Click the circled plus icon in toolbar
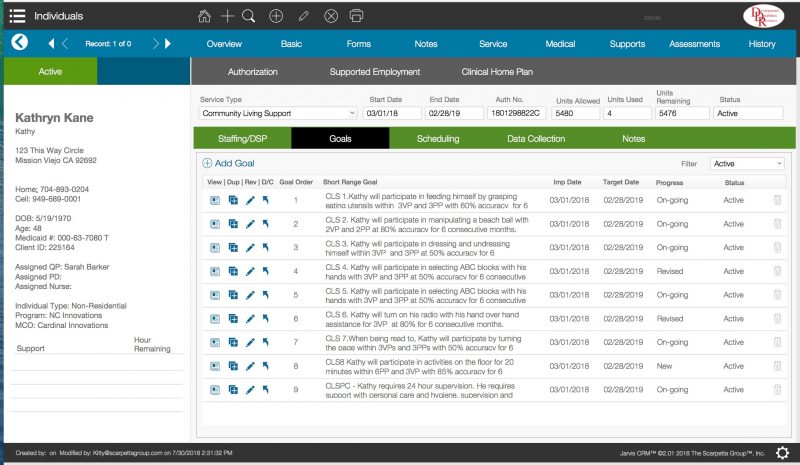Viewport: 800px width, 465px height. coord(276,16)
